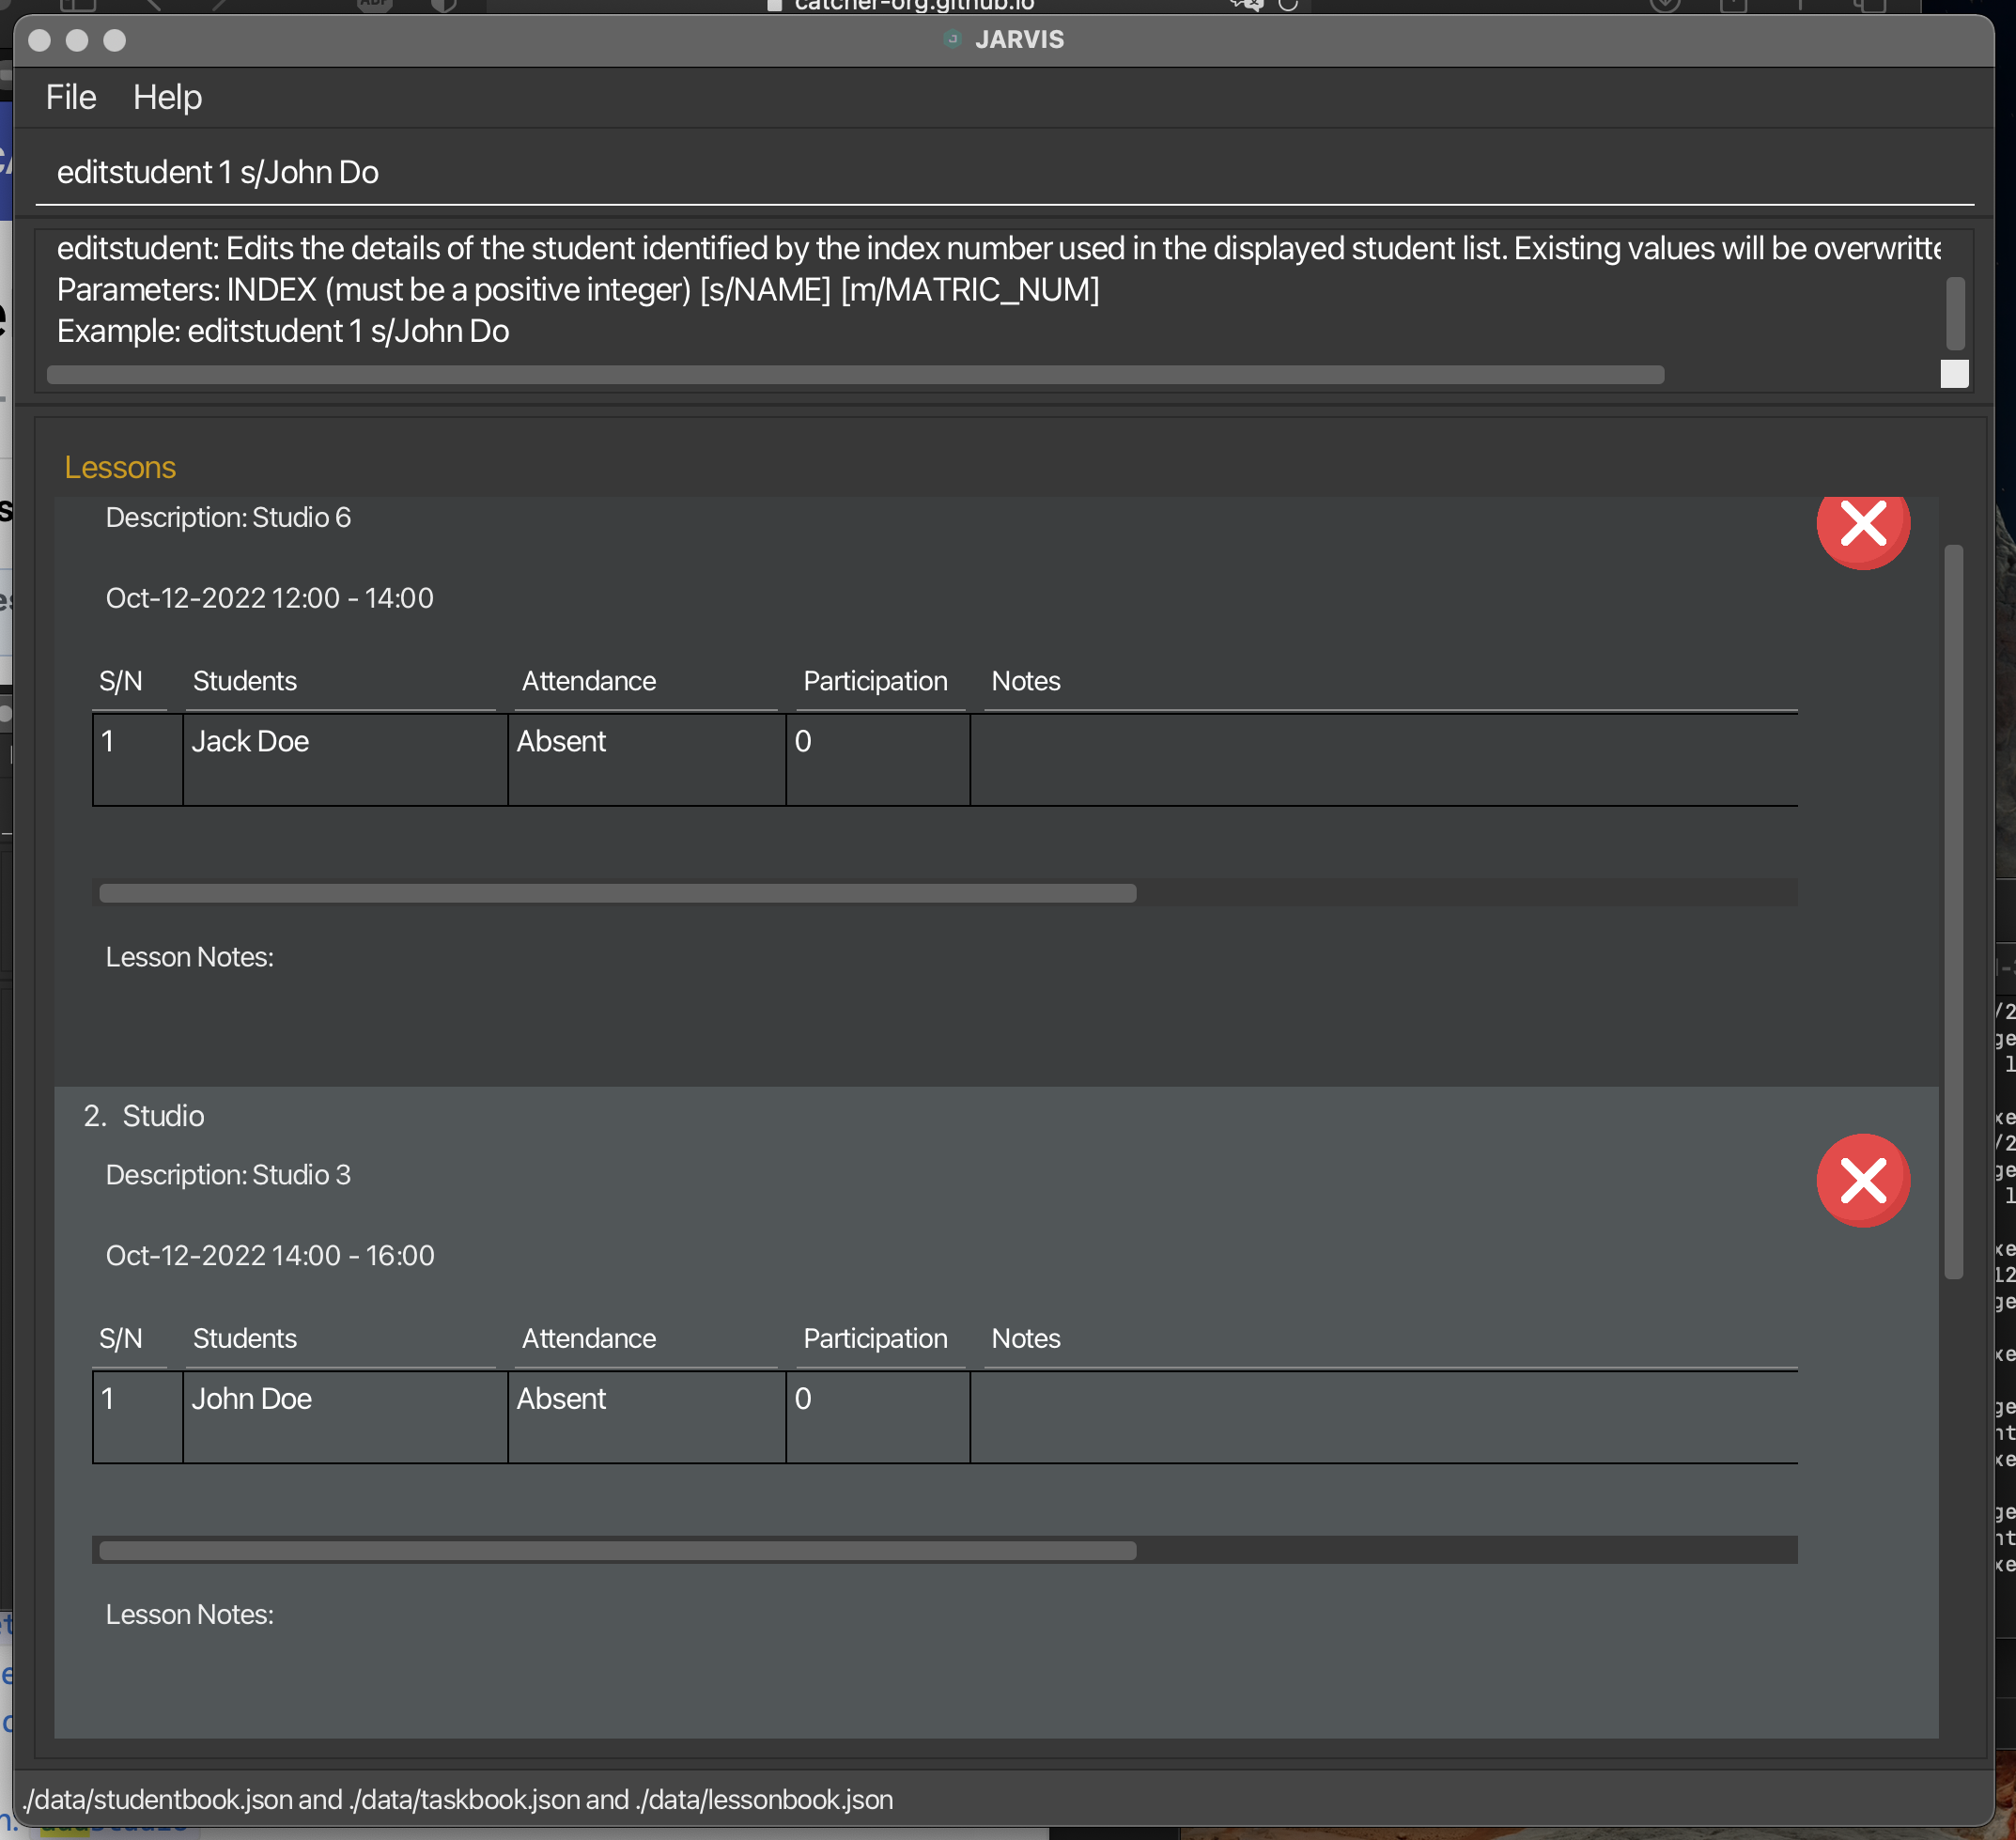Screen dimensions: 2016x1840
Task: Click the JARVIS app icon in title bar
Action: pos(952,39)
